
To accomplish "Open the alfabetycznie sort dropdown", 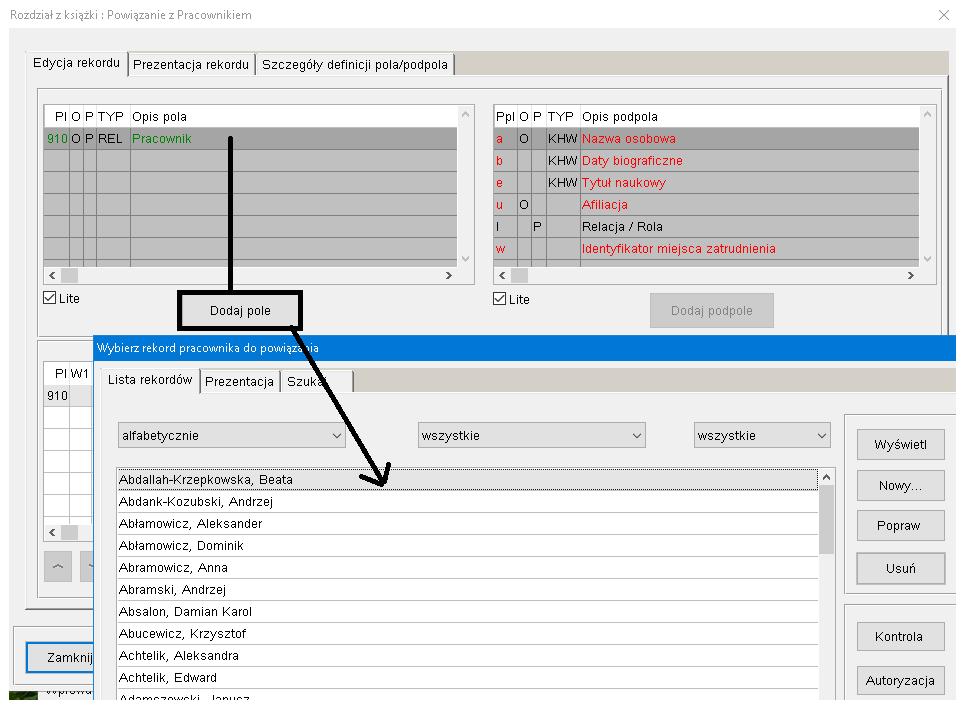I will click(232, 436).
